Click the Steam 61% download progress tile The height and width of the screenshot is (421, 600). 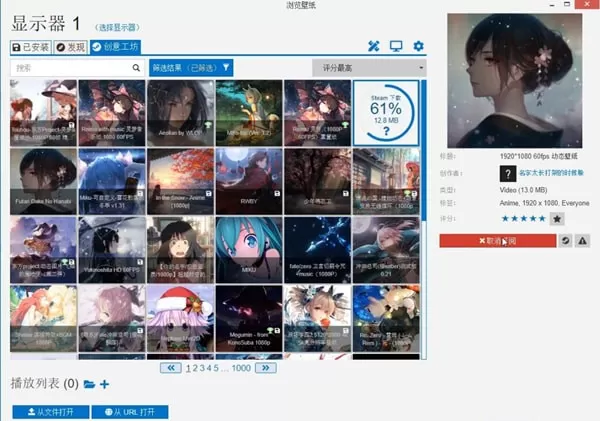tap(386, 113)
